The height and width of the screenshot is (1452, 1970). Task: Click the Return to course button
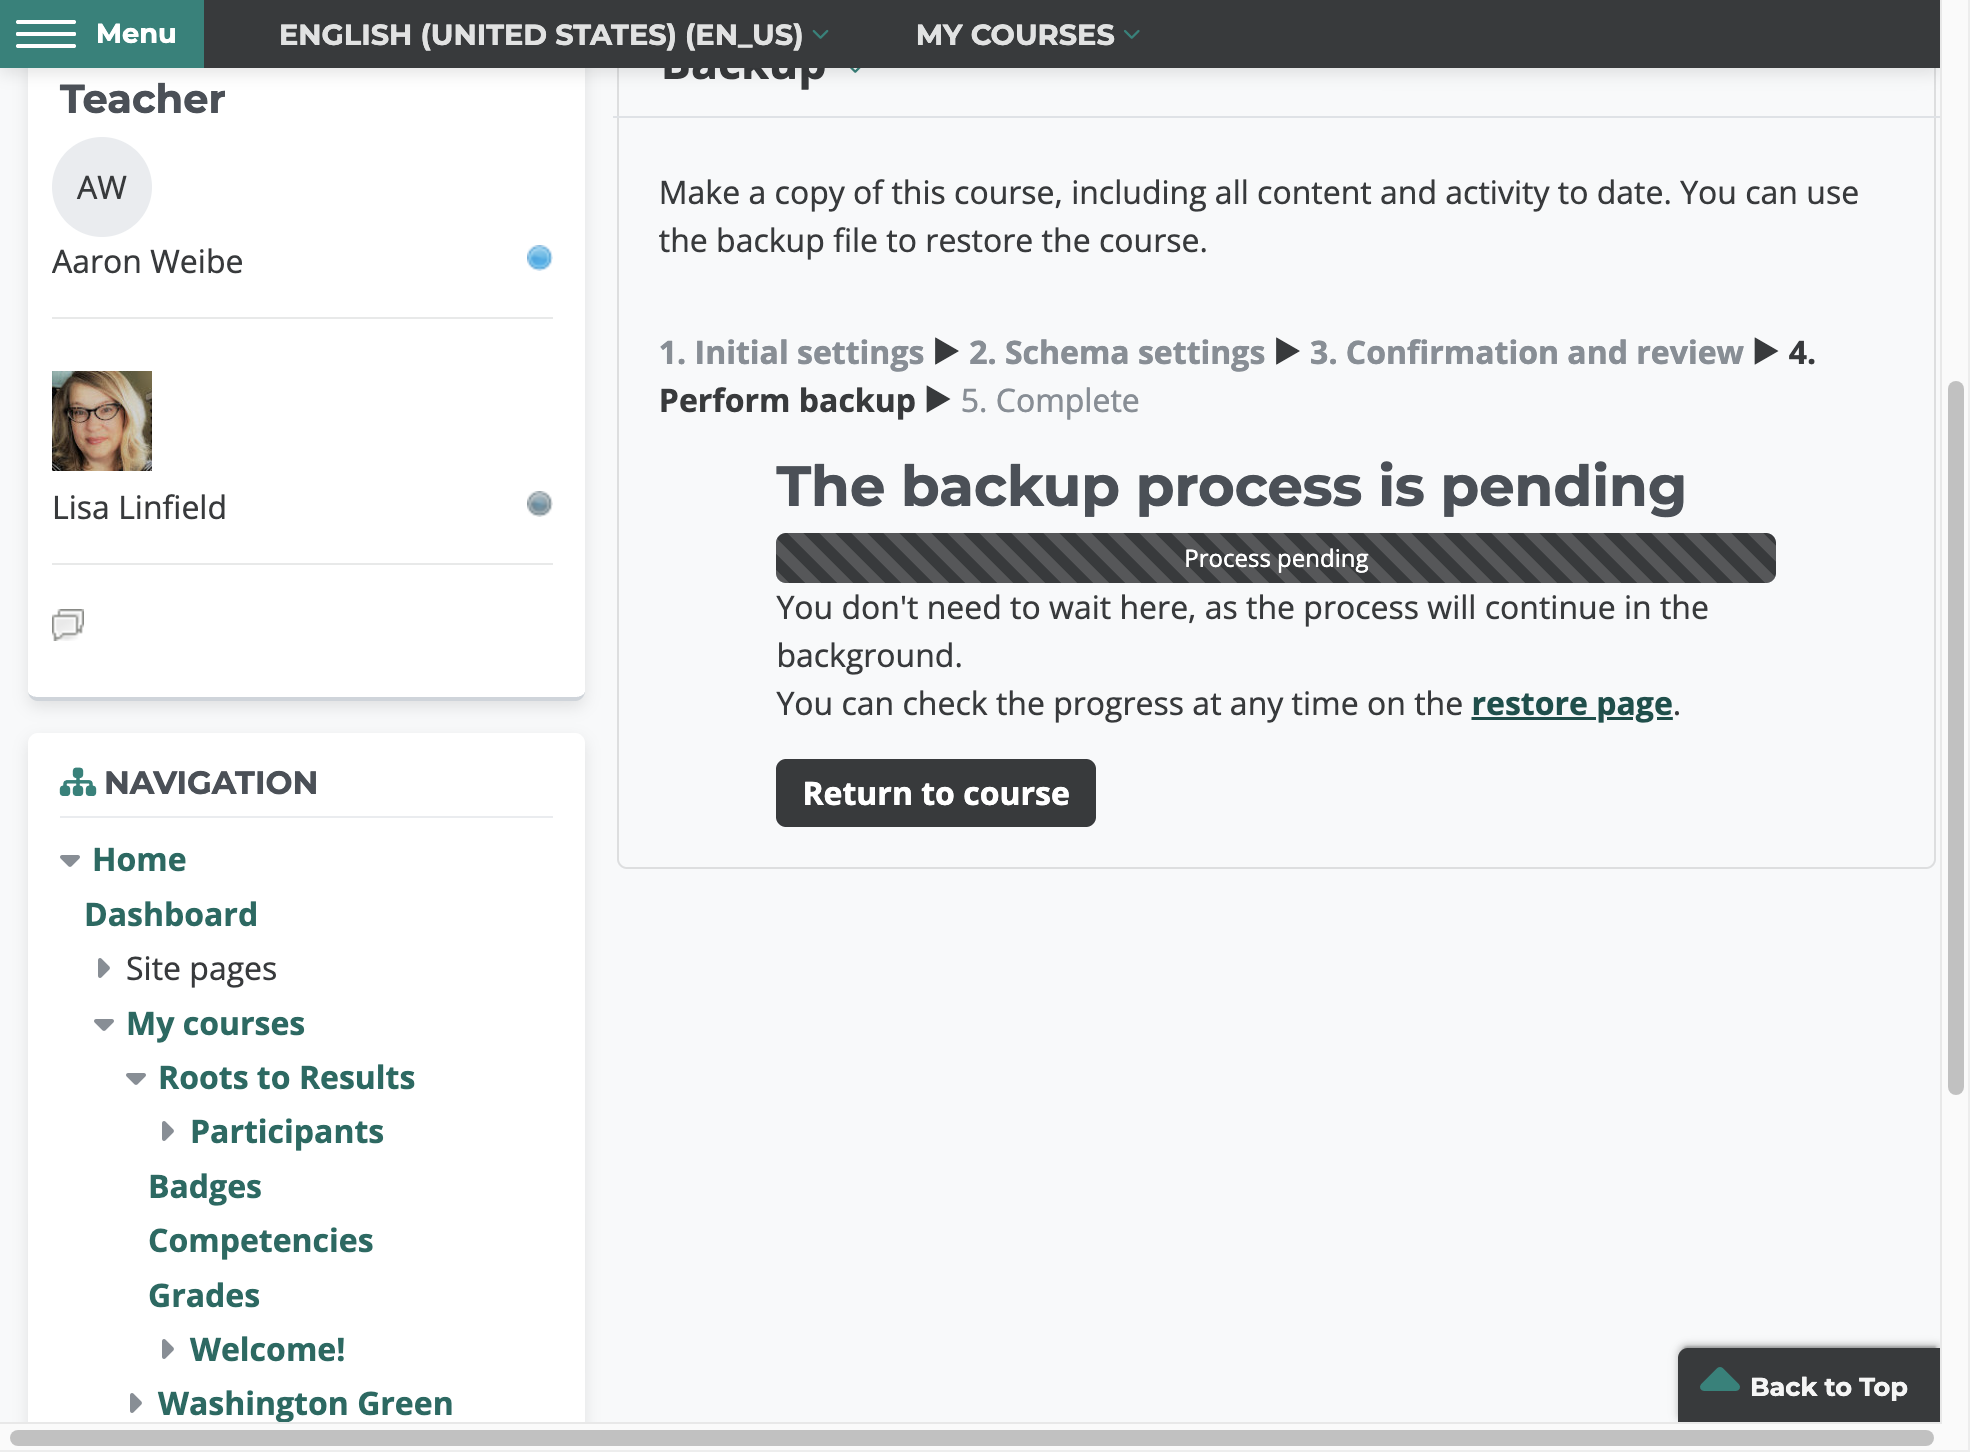tap(936, 793)
